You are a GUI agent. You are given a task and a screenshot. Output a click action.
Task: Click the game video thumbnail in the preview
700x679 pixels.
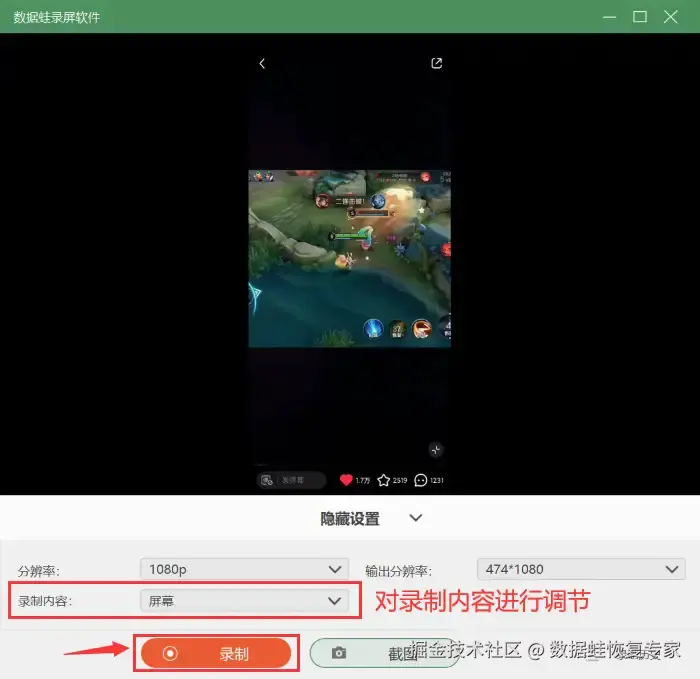[350, 258]
